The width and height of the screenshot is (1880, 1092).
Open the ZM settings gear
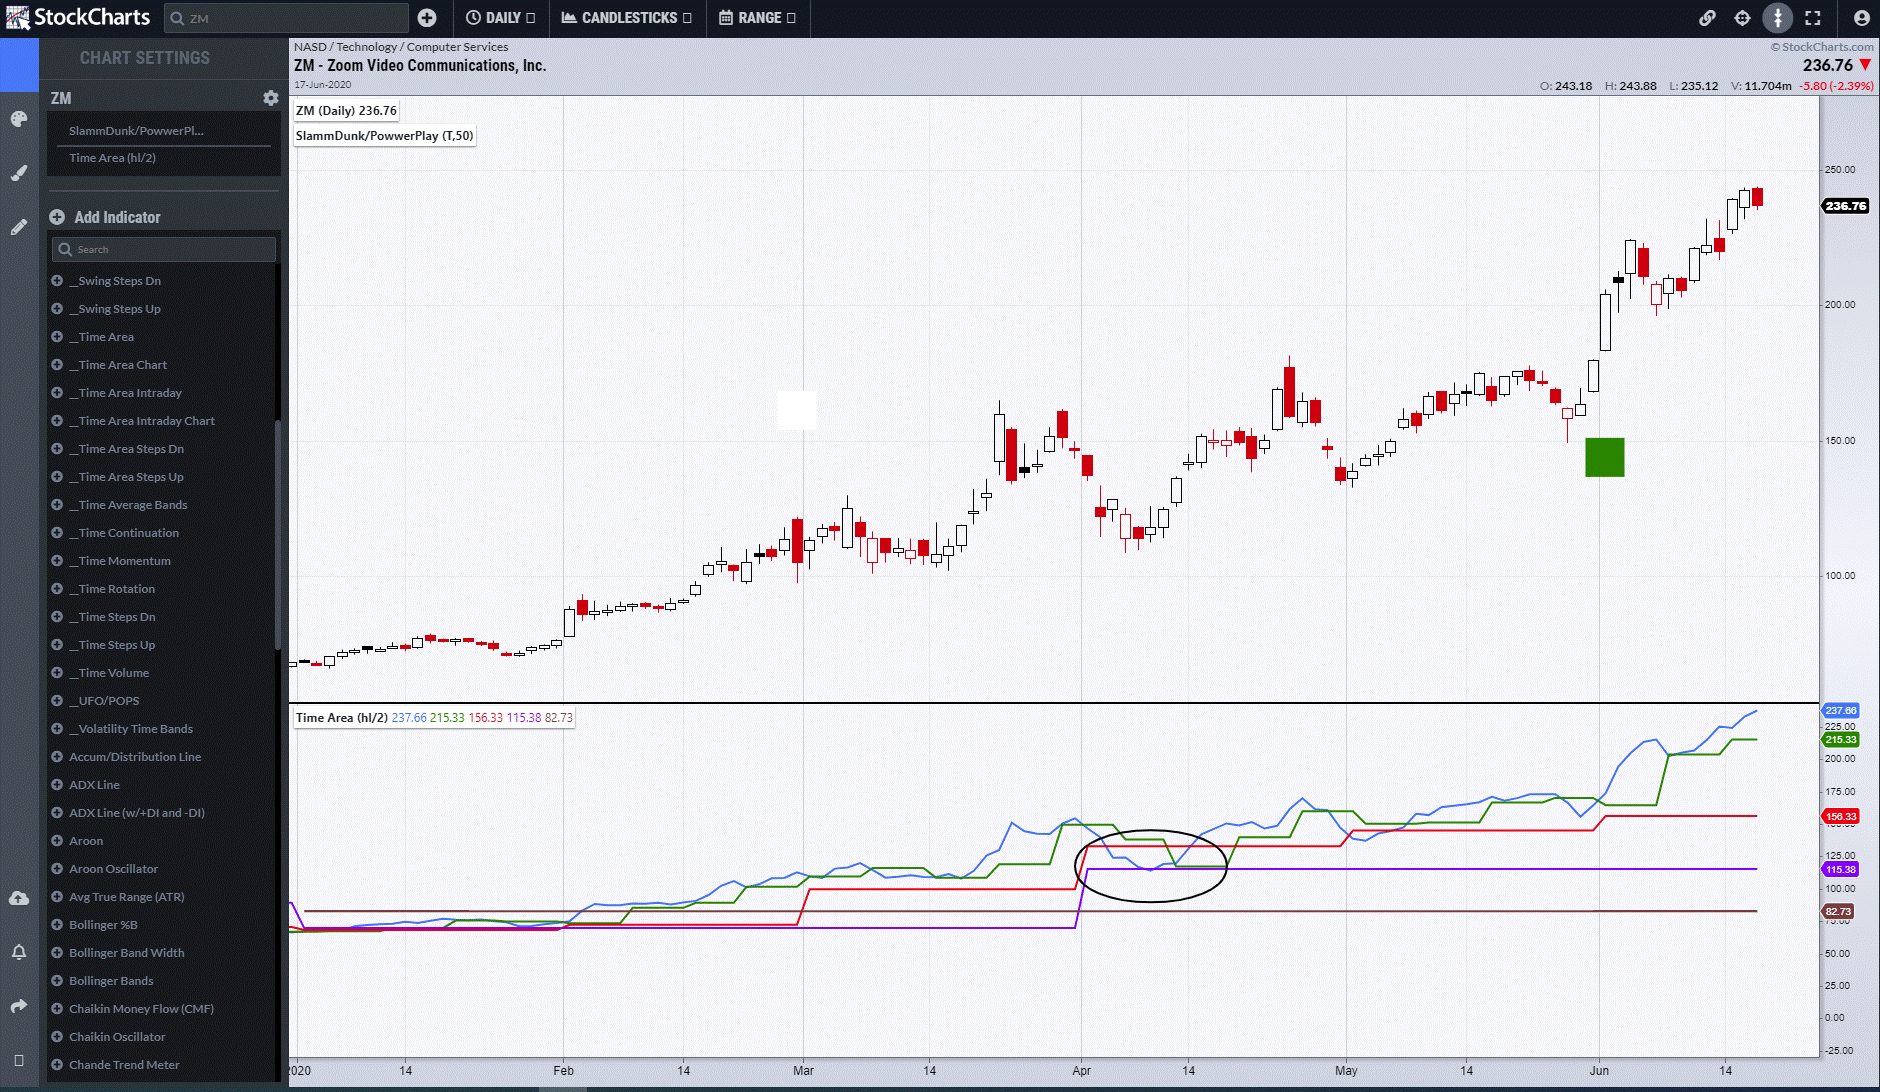point(270,98)
